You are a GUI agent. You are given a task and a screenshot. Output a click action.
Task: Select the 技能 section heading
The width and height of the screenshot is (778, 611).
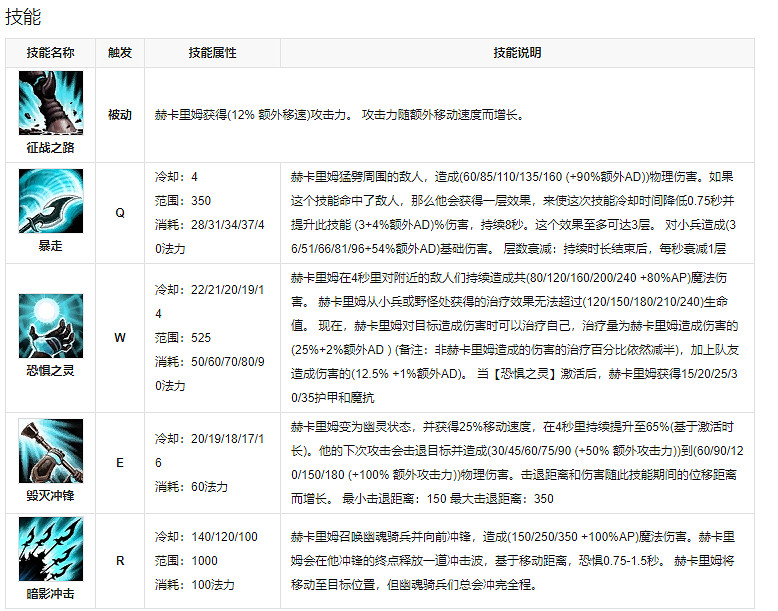click(x=23, y=17)
